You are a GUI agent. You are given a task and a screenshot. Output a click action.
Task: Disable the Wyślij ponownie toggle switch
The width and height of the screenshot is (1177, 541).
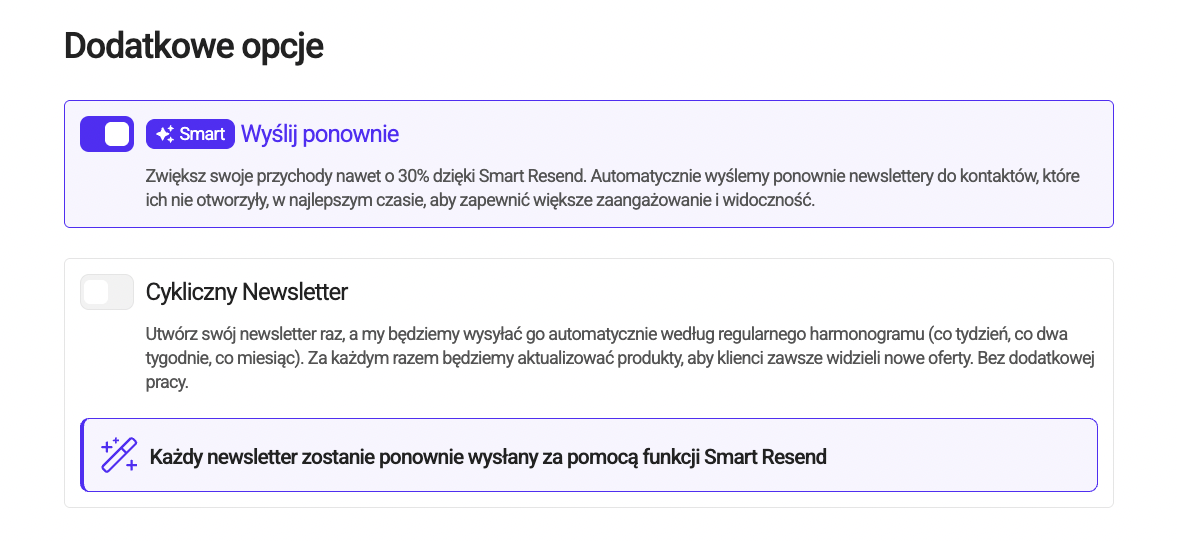pos(107,134)
